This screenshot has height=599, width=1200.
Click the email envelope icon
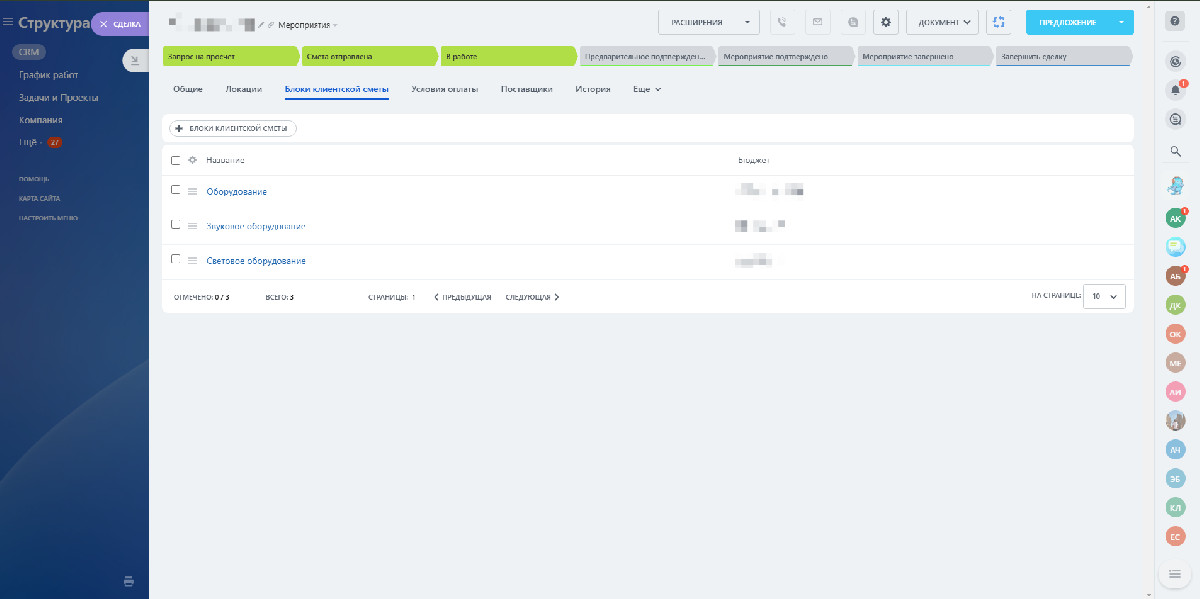coord(817,22)
